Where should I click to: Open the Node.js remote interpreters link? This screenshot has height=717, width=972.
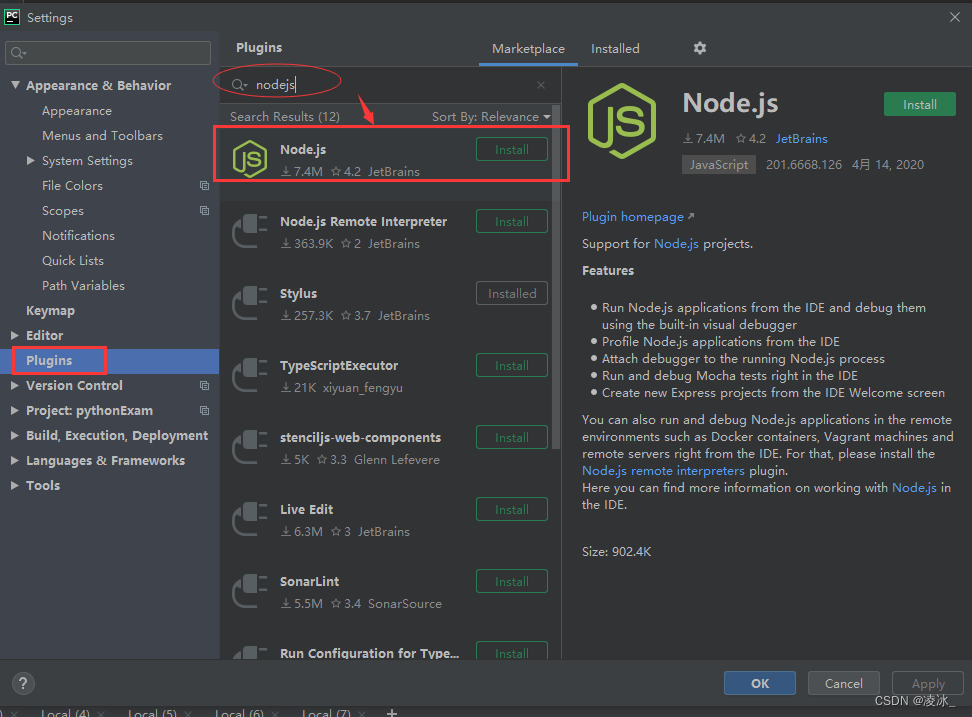663,470
